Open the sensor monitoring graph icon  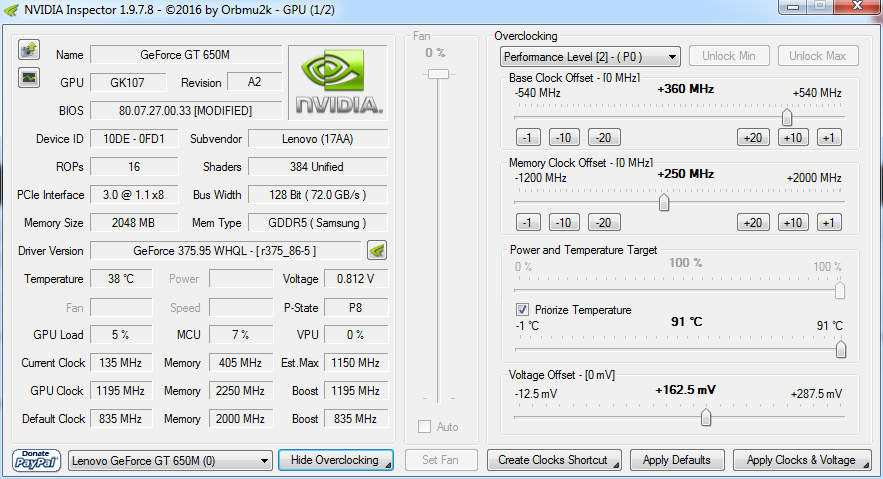29,78
